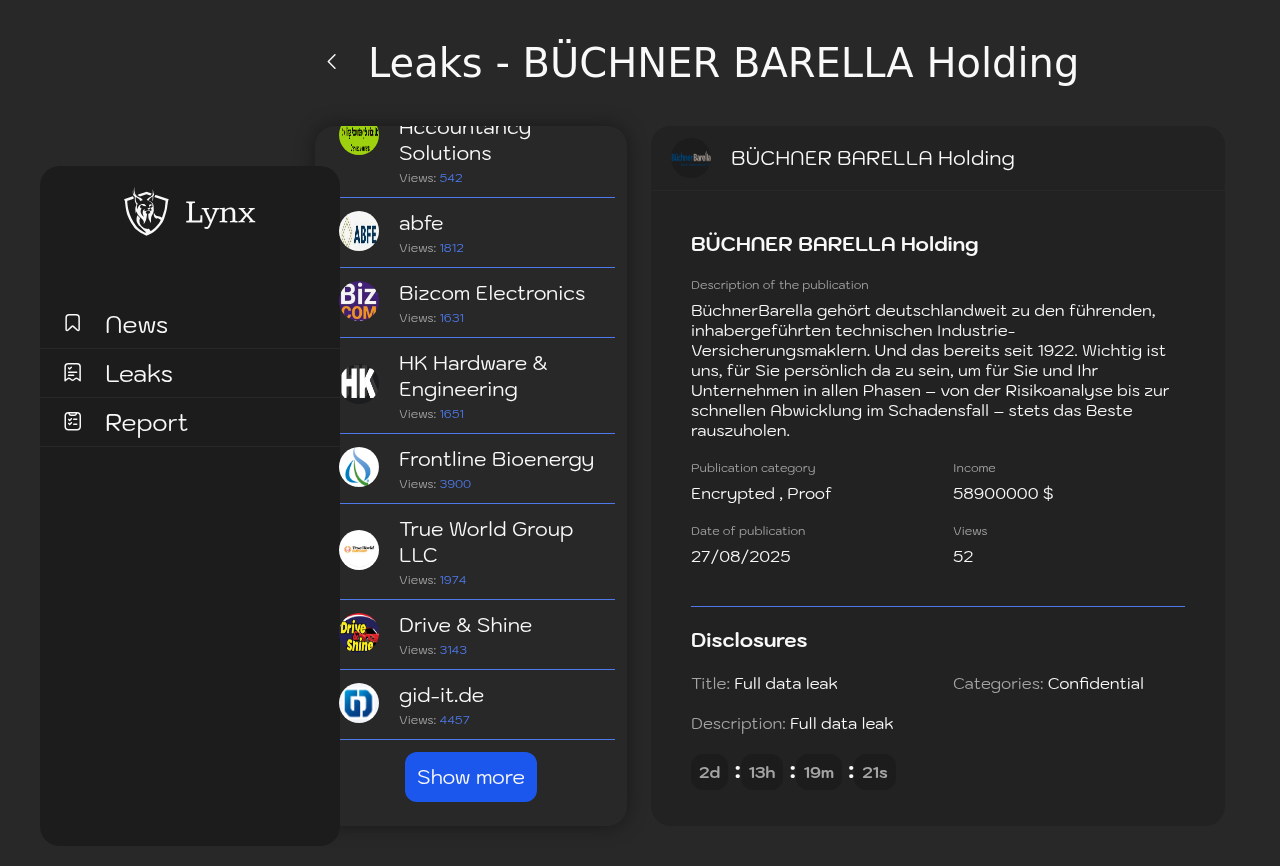1280x866 pixels.
Task: Click the Categories Confidential value
Action: coord(1096,684)
